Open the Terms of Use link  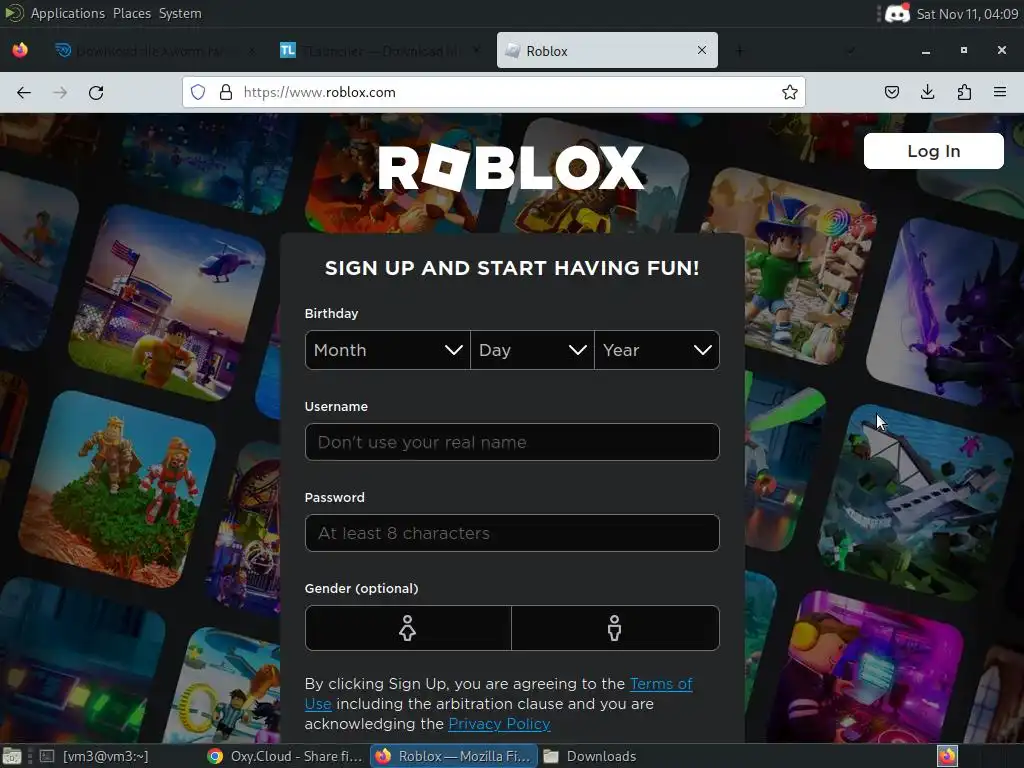pos(661,684)
